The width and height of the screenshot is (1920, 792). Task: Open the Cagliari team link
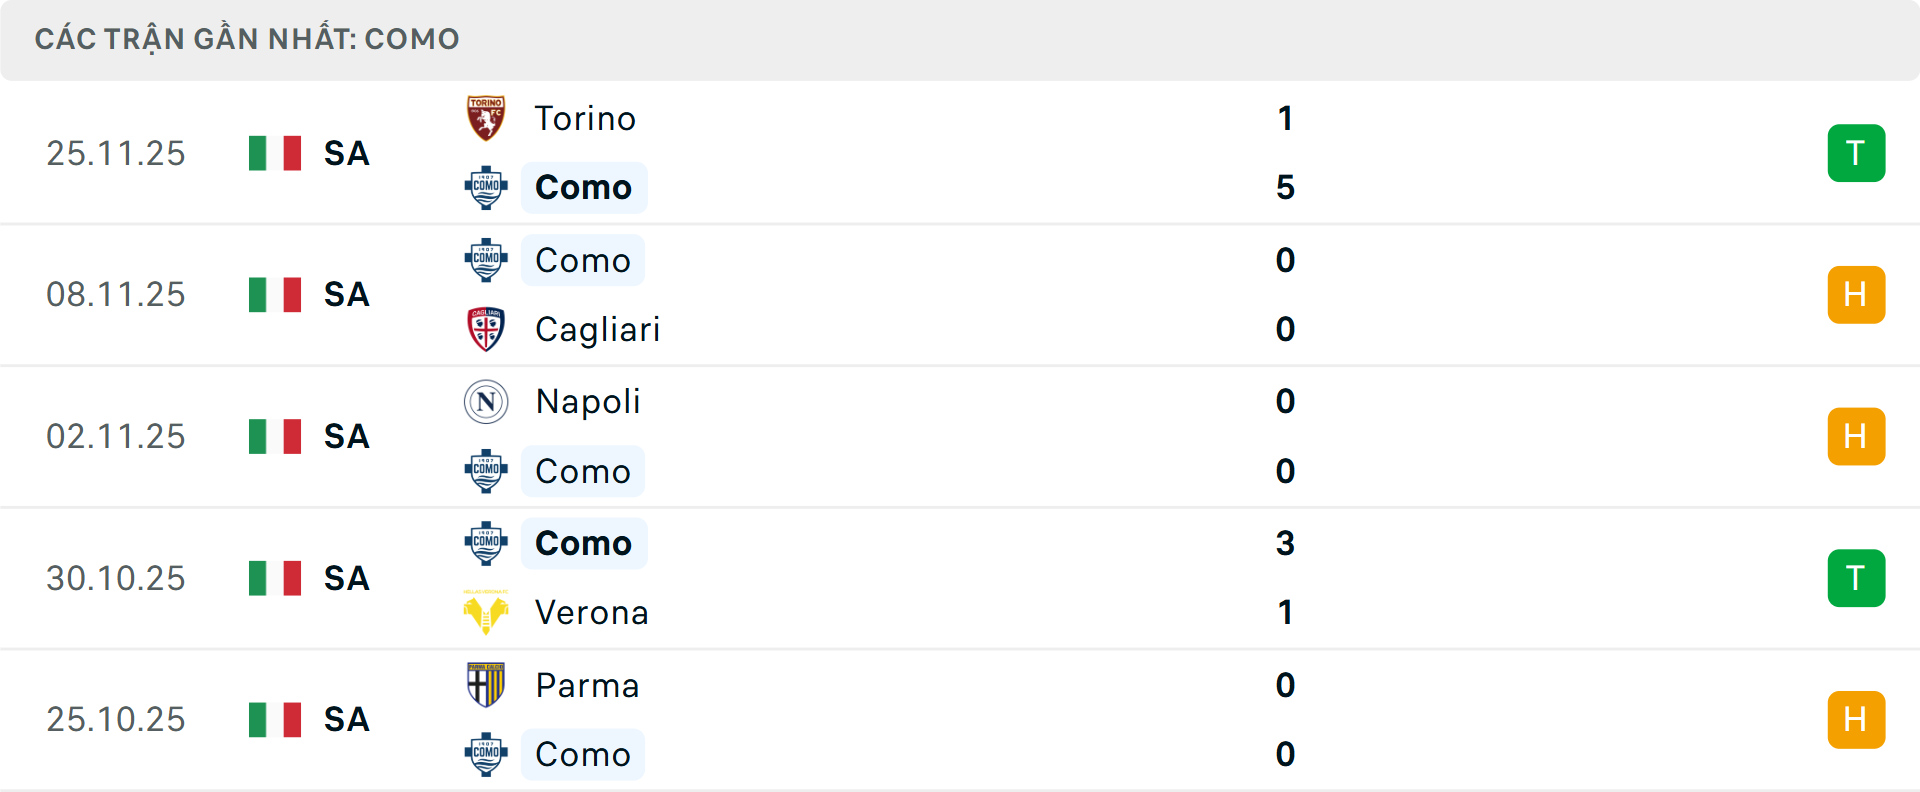597,329
